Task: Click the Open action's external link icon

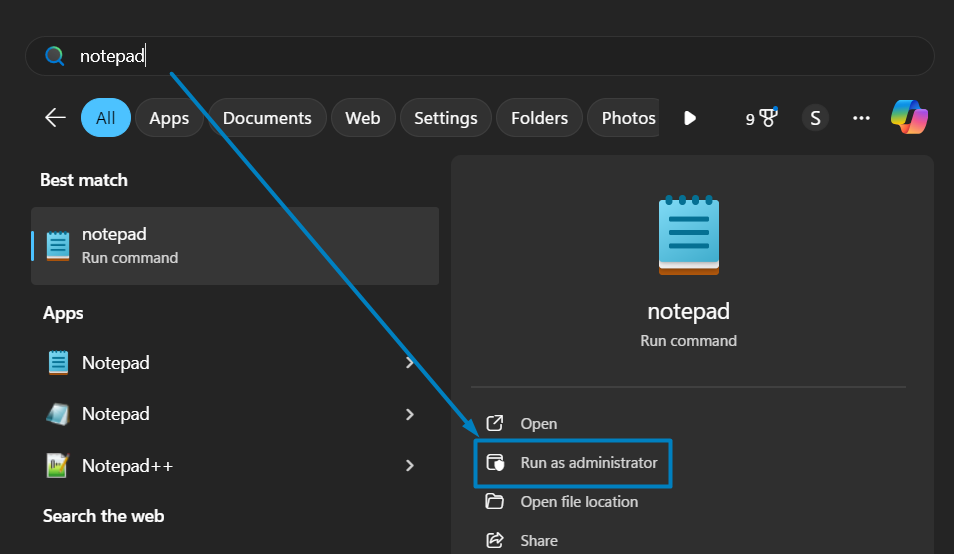Action: [x=495, y=423]
